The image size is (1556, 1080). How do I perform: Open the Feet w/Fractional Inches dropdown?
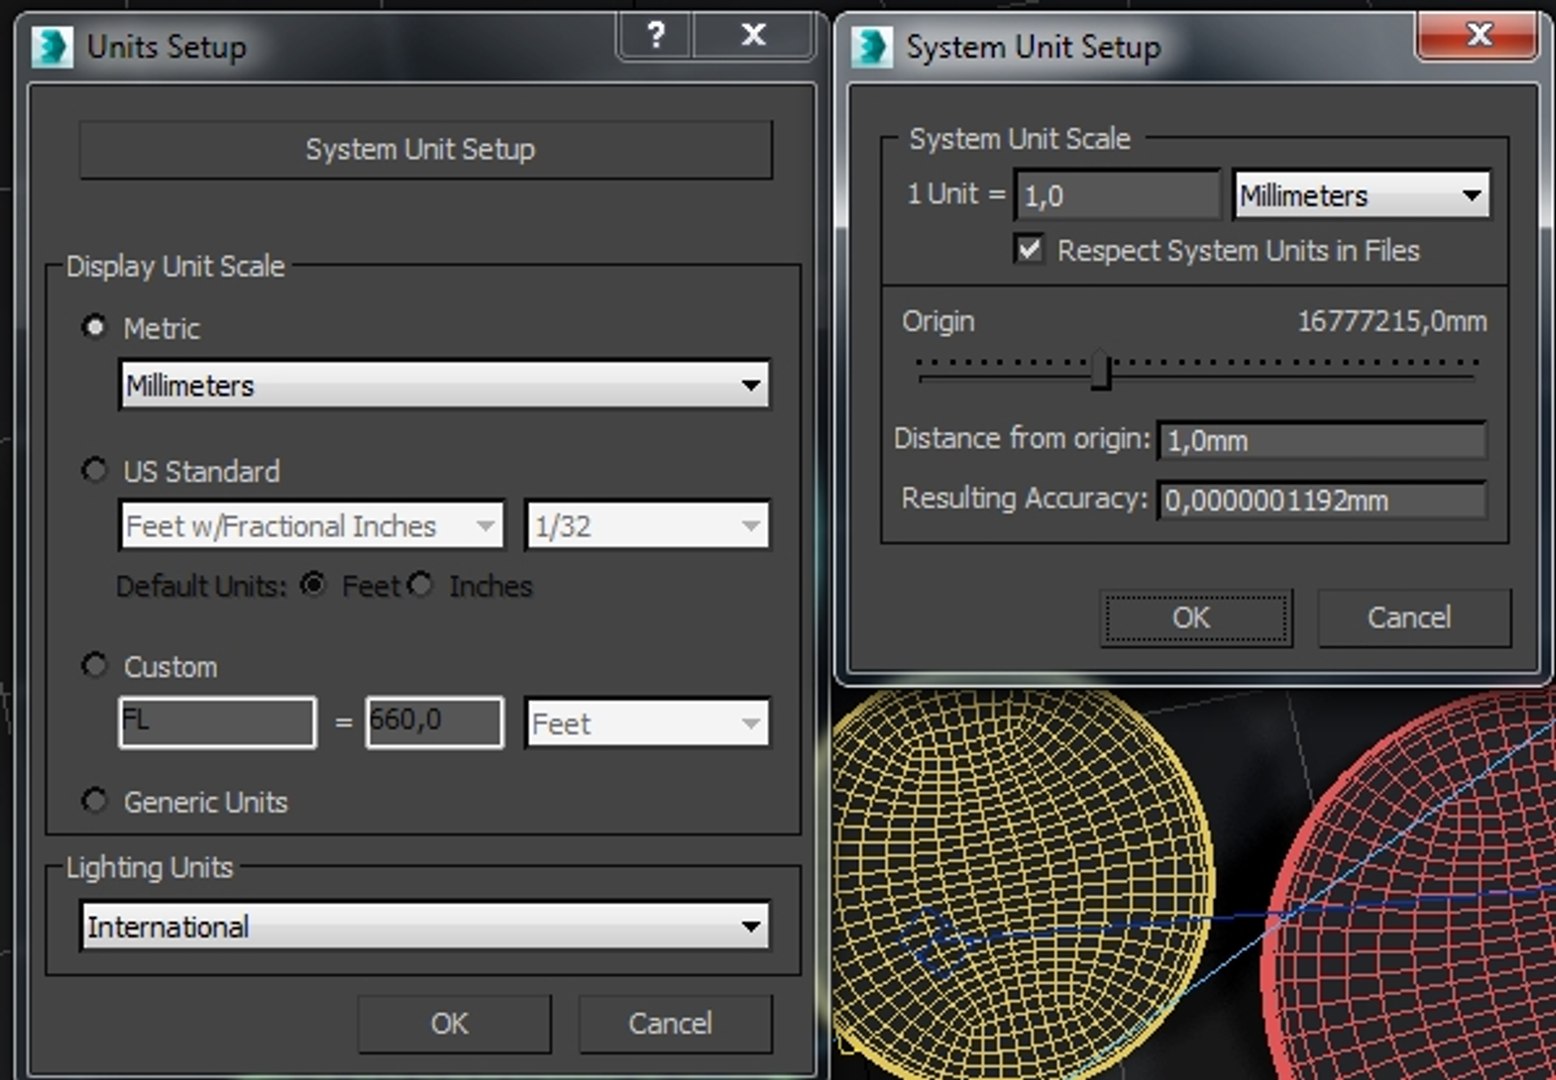pyautogui.click(x=312, y=526)
